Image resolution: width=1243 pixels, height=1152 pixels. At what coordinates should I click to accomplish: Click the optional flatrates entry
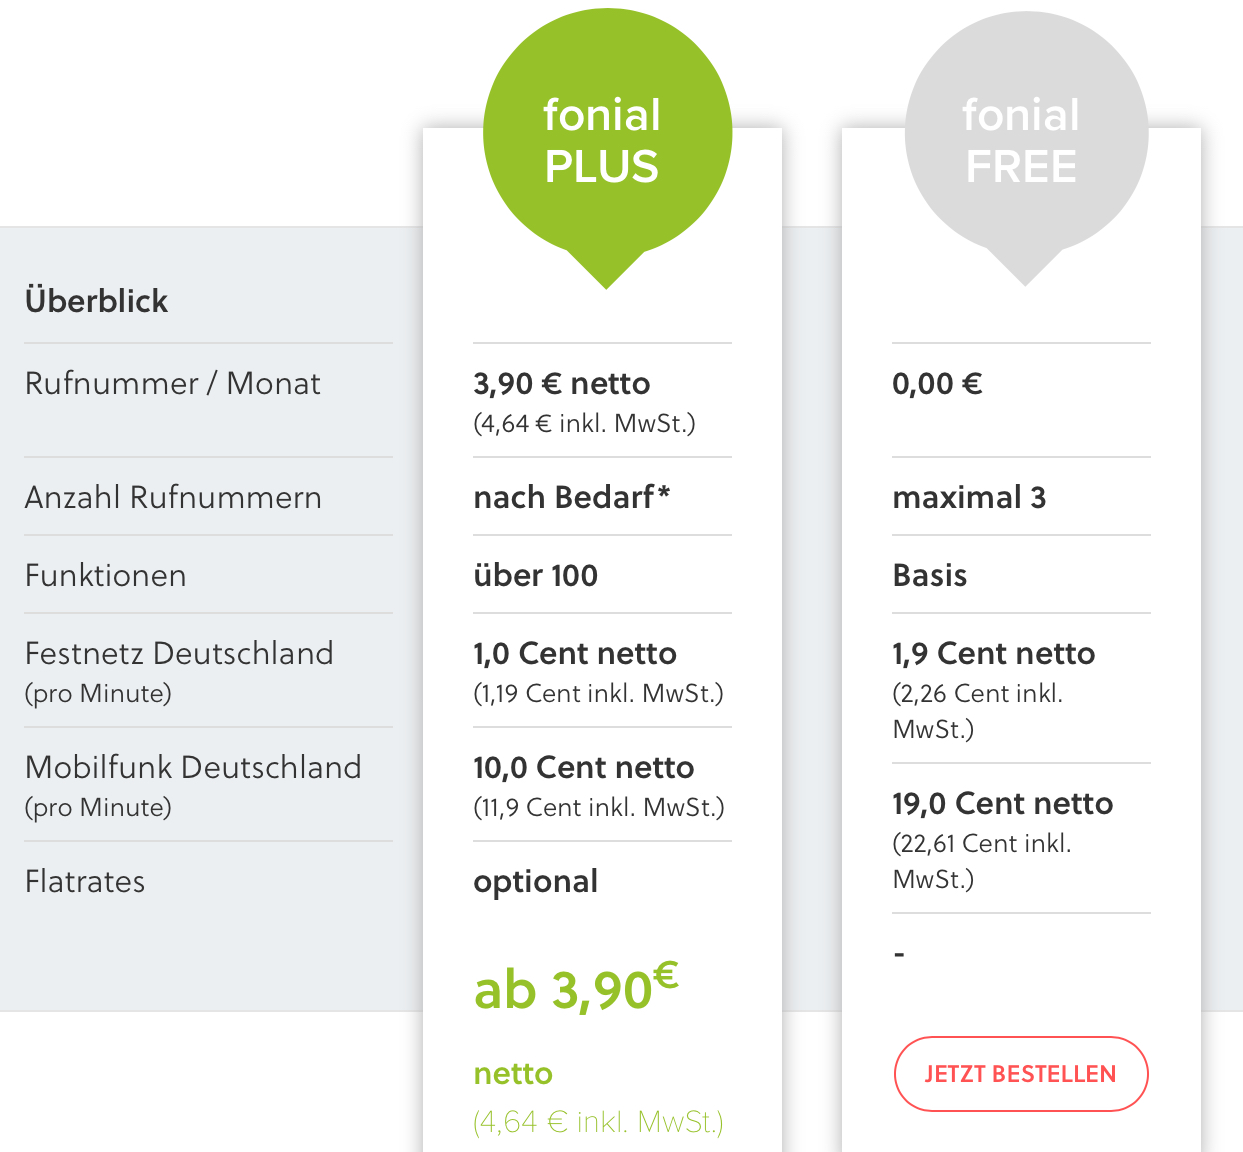[536, 882]
